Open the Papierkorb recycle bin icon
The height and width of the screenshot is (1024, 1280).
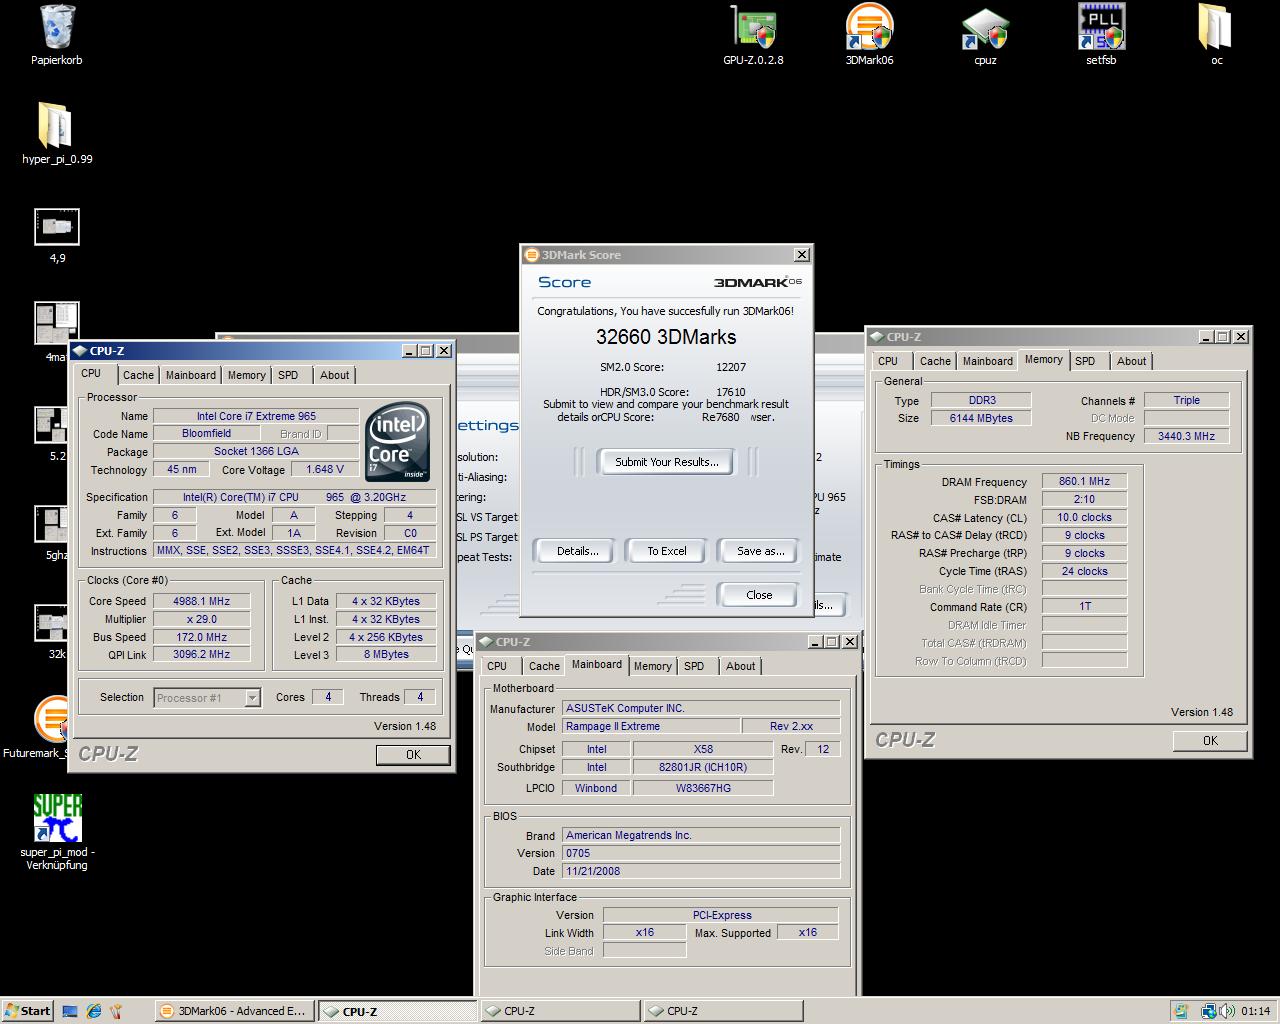pos(57,28)
